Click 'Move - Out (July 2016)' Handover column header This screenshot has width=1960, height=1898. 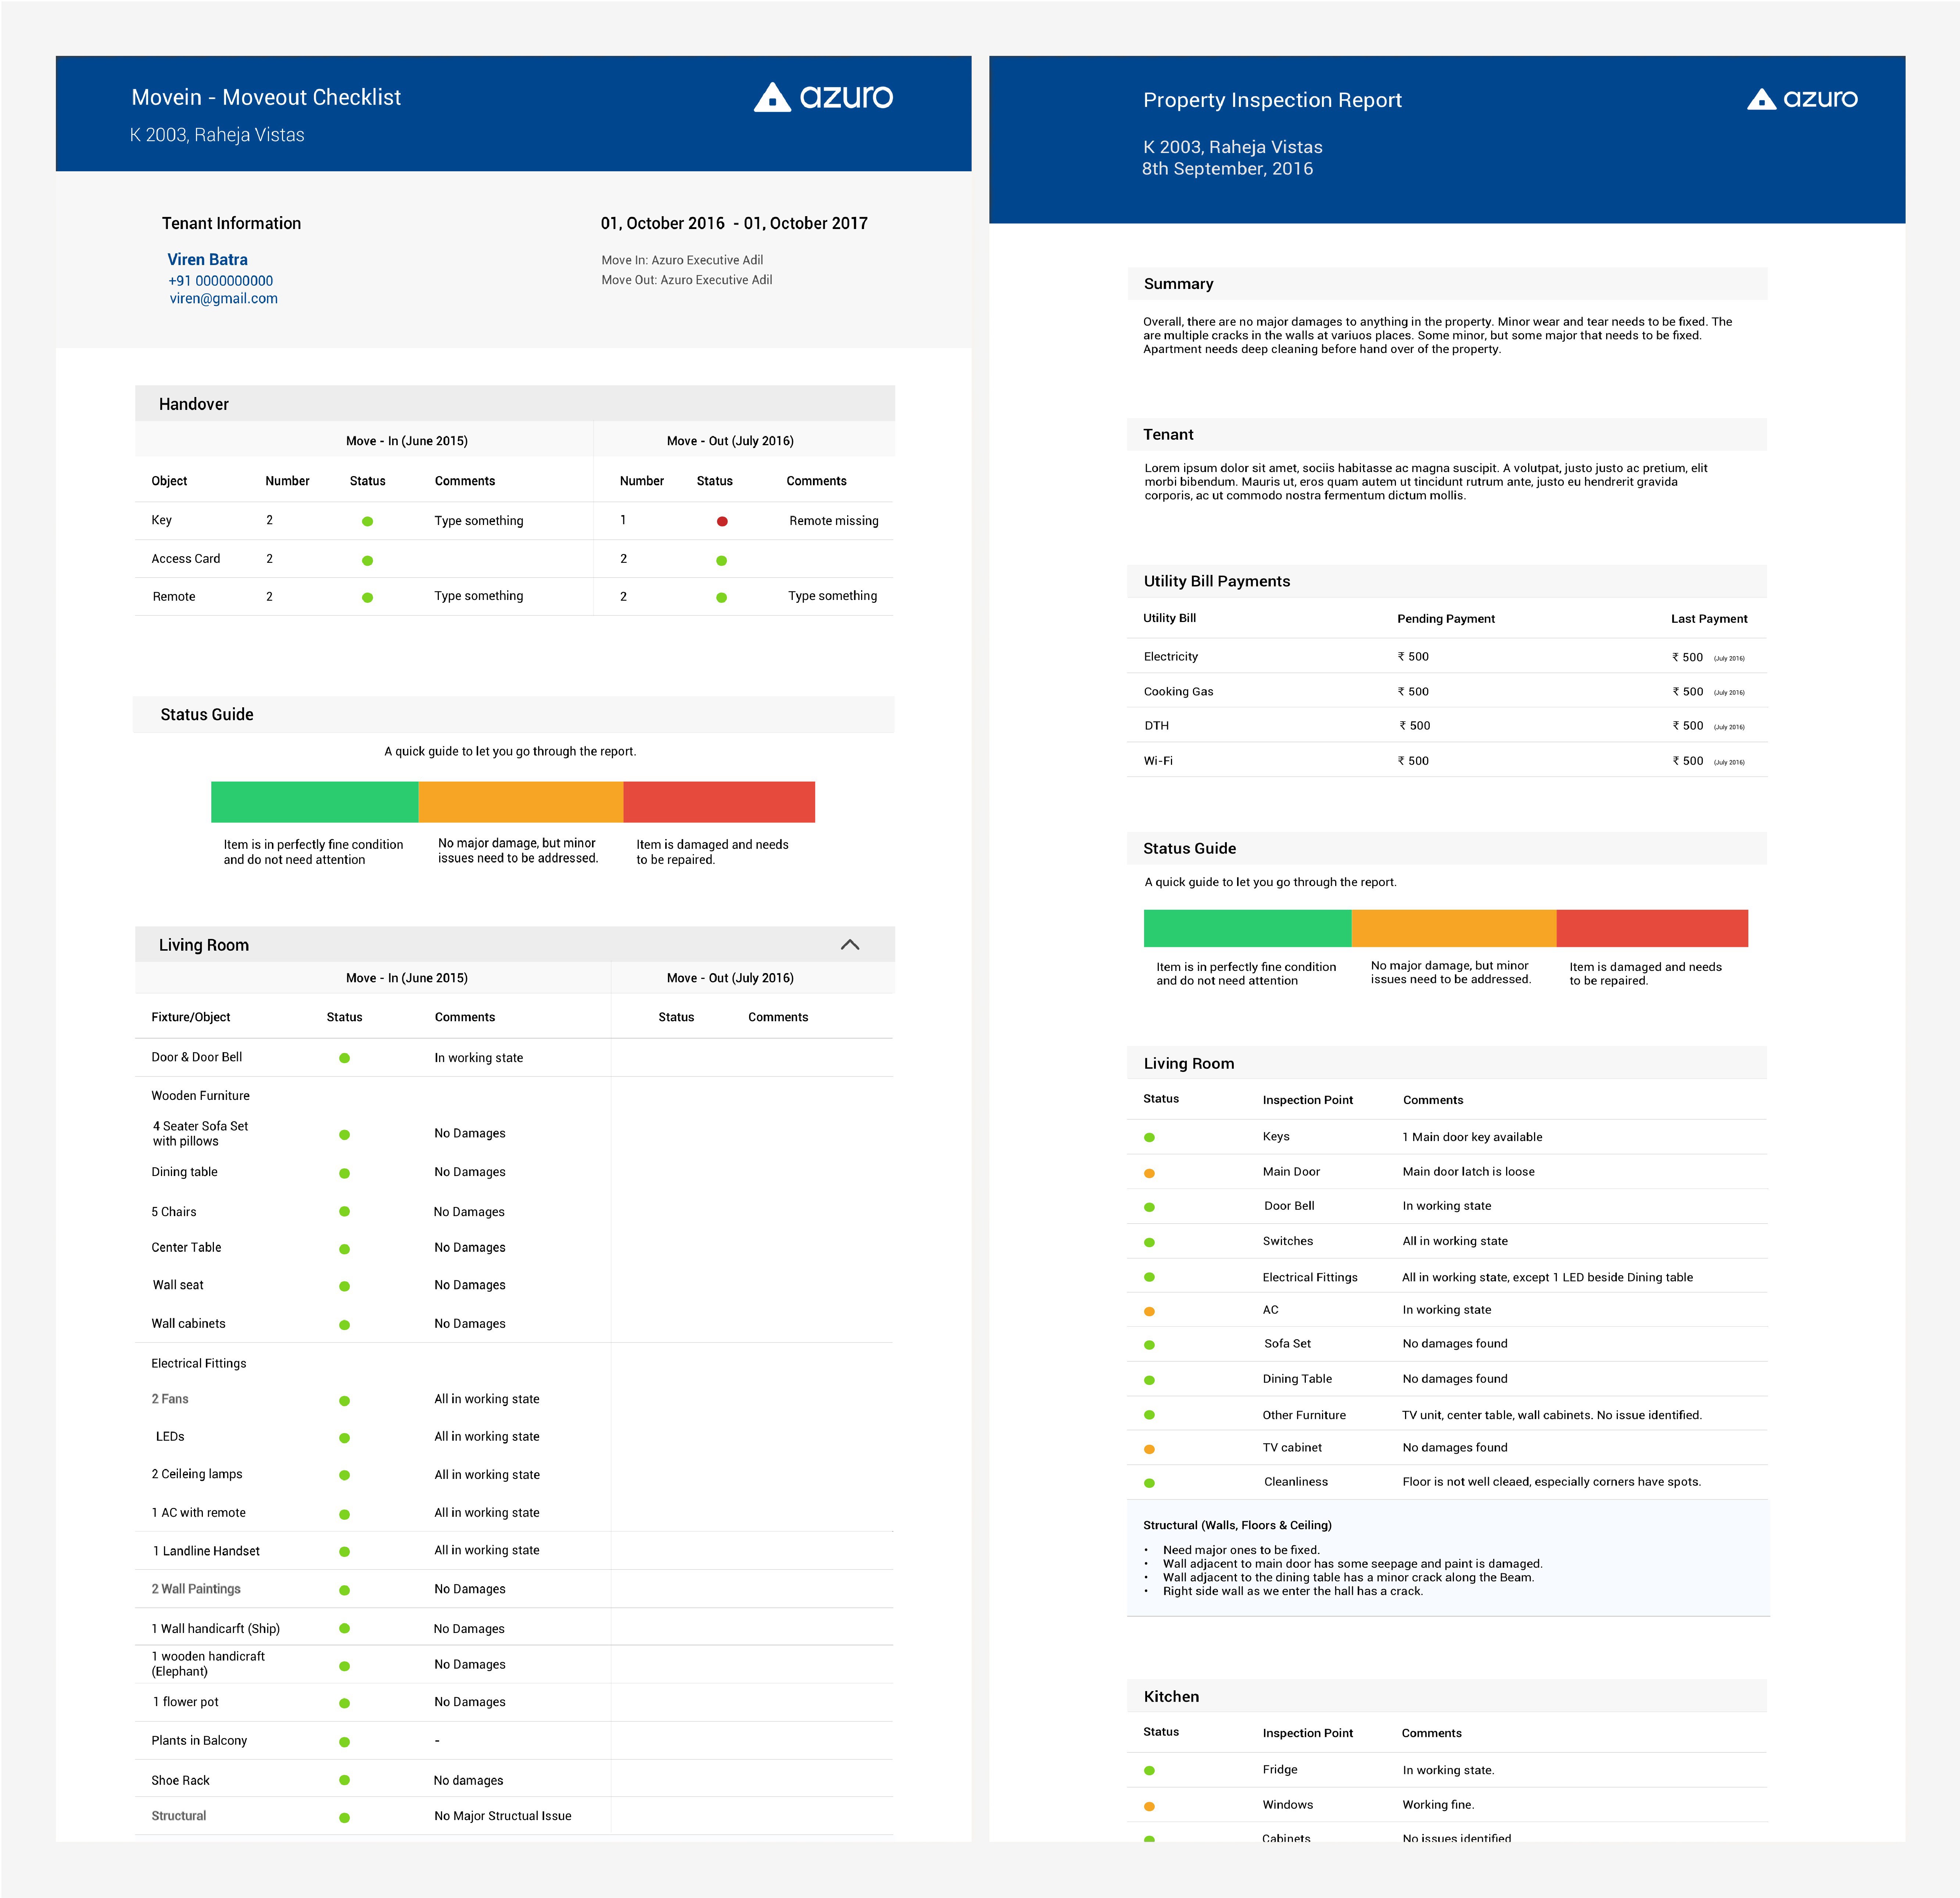(730, 441)
